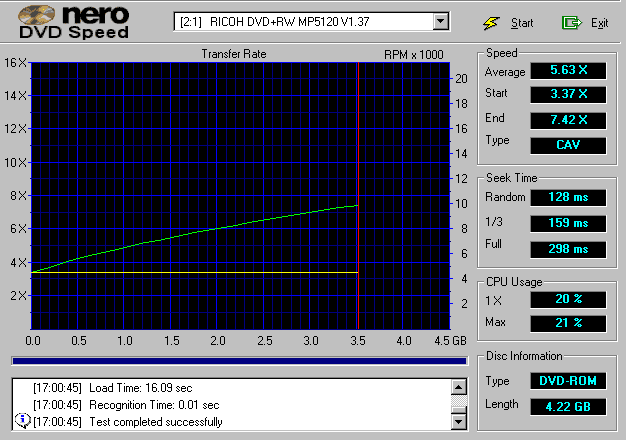626x440 pixels.
Task: Click the 4.5 GB label on the capacity axis
Action: (x=450, y=341)
